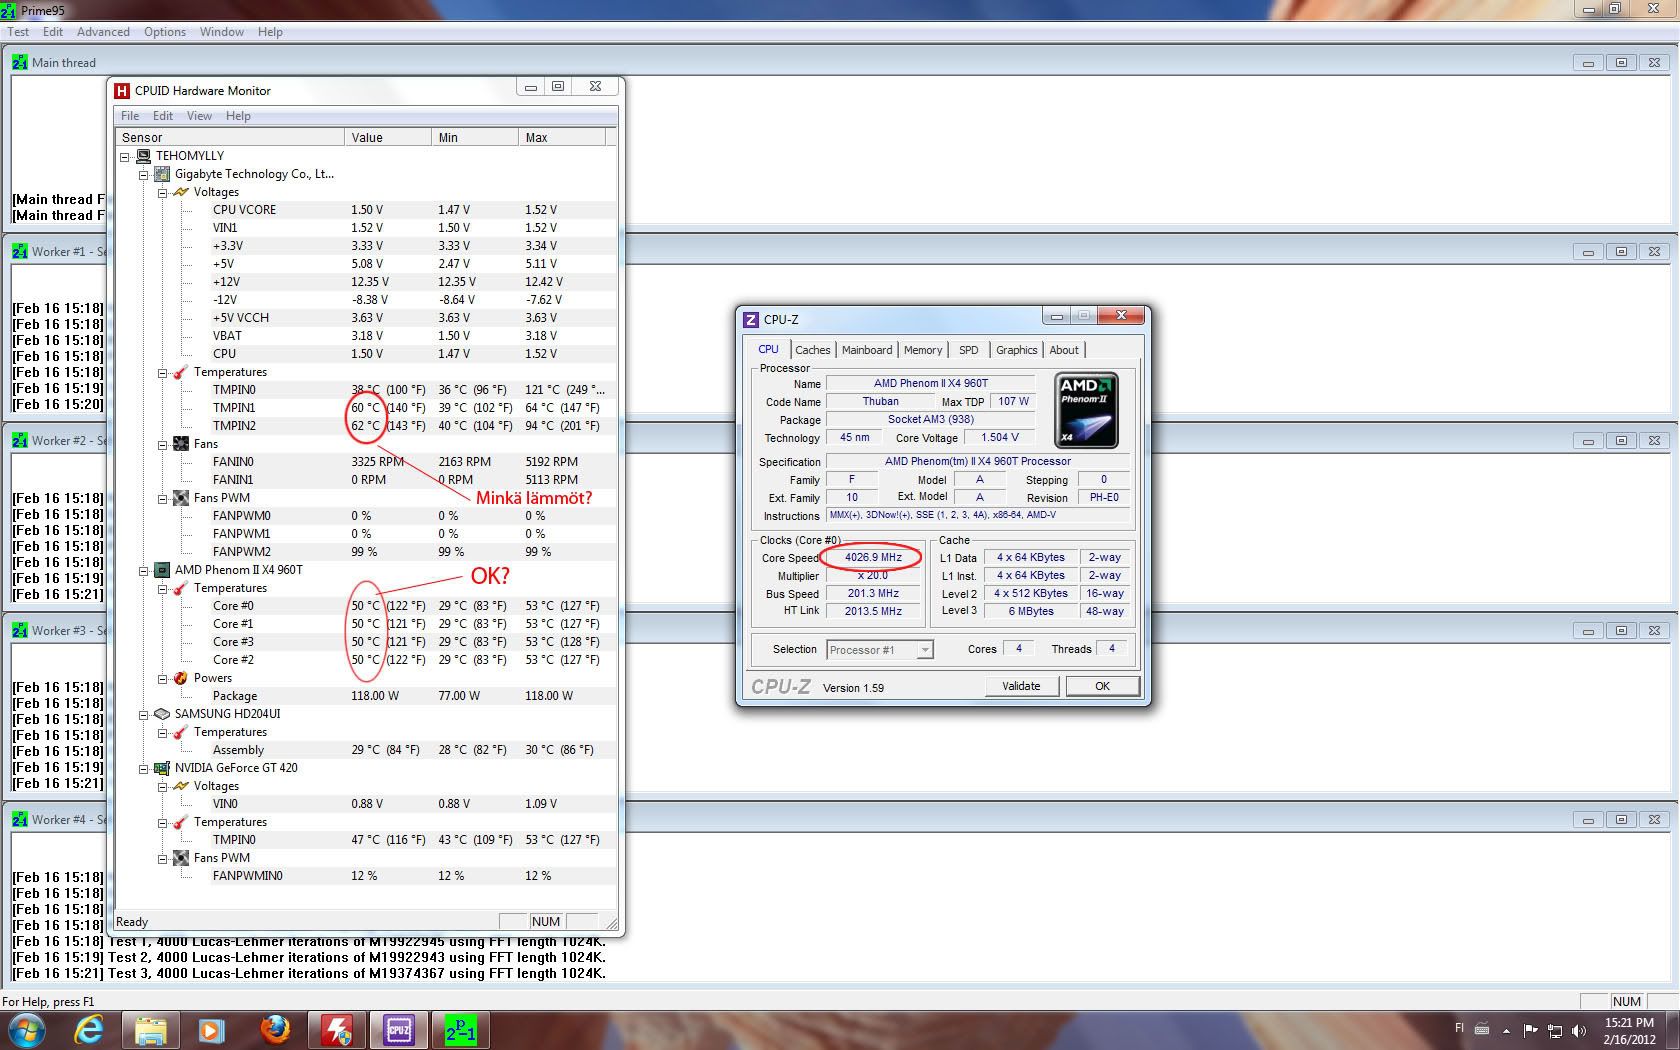Switch to CPU-Z Mainboard tab

pos(867,350)
